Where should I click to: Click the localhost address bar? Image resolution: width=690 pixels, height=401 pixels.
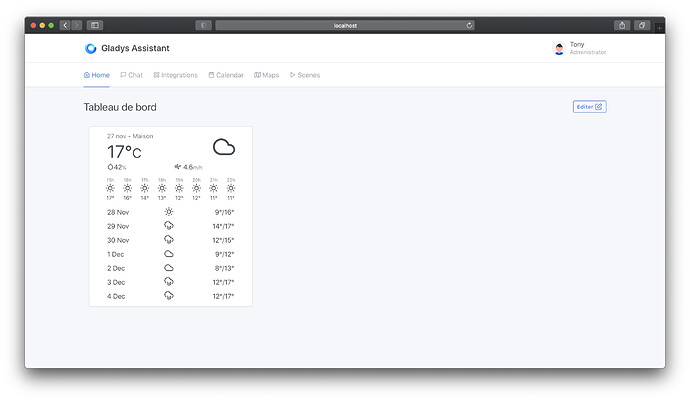(345, 25)
